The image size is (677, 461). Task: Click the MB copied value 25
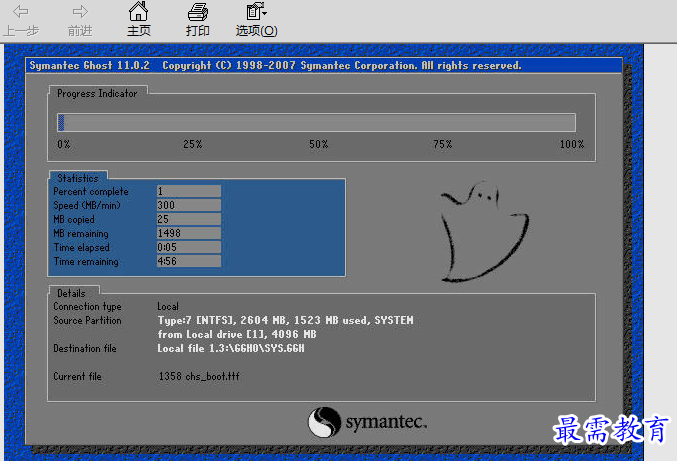[x=189, y=219]
